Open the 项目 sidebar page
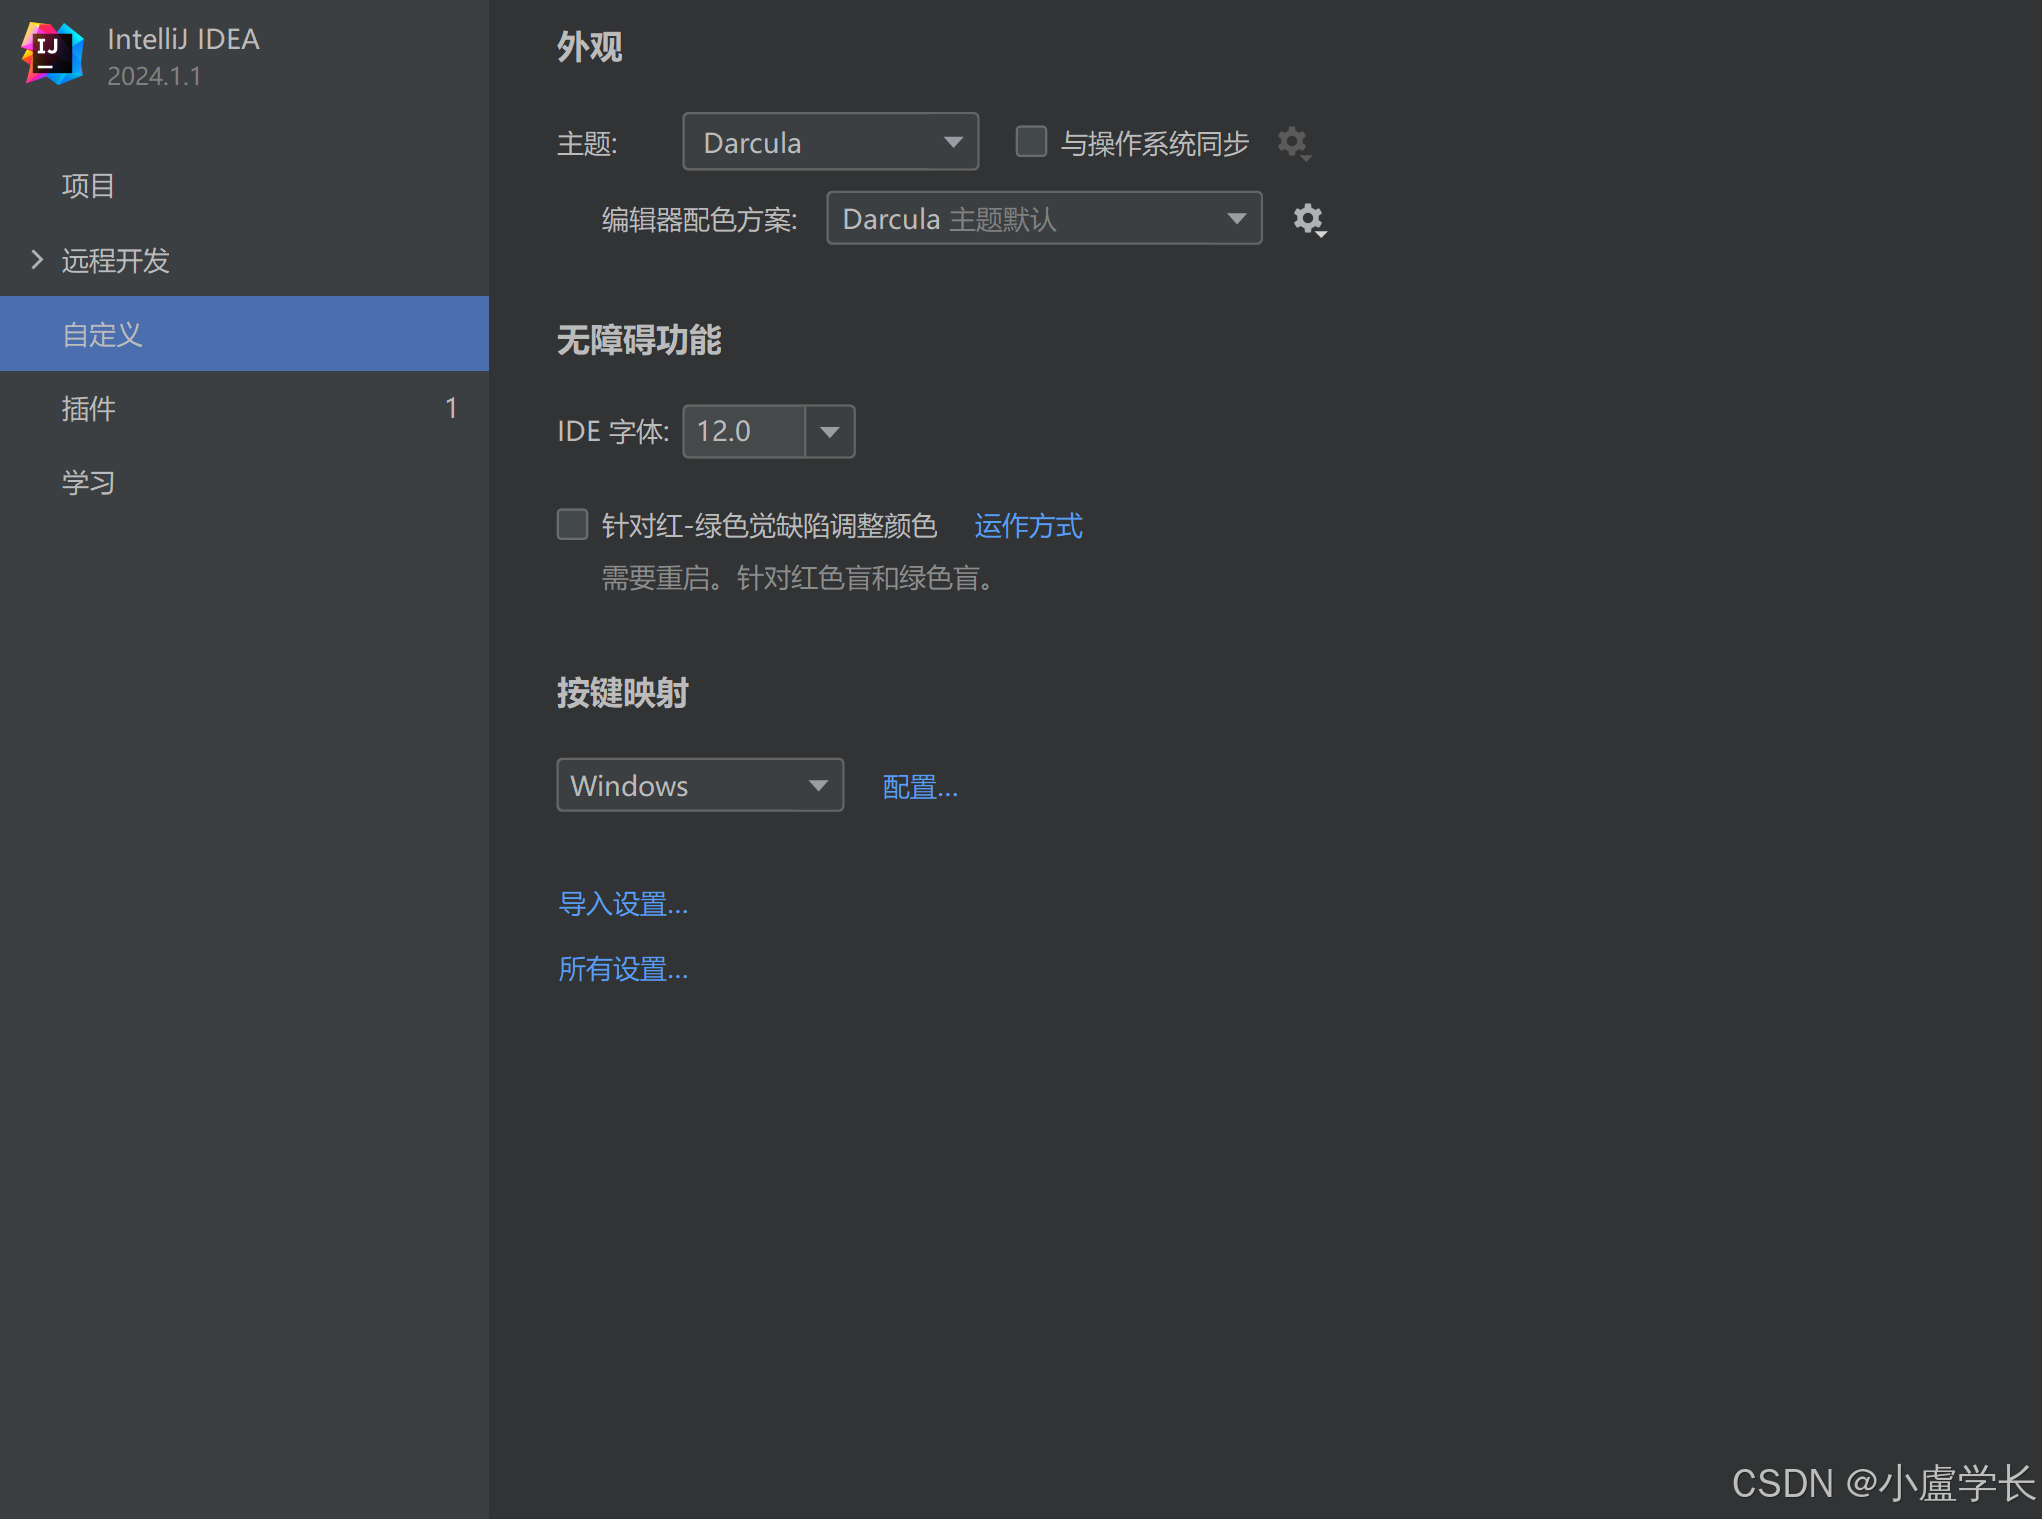The height and width of the screenshot is (1519, 2042). [x=88, y=185]
